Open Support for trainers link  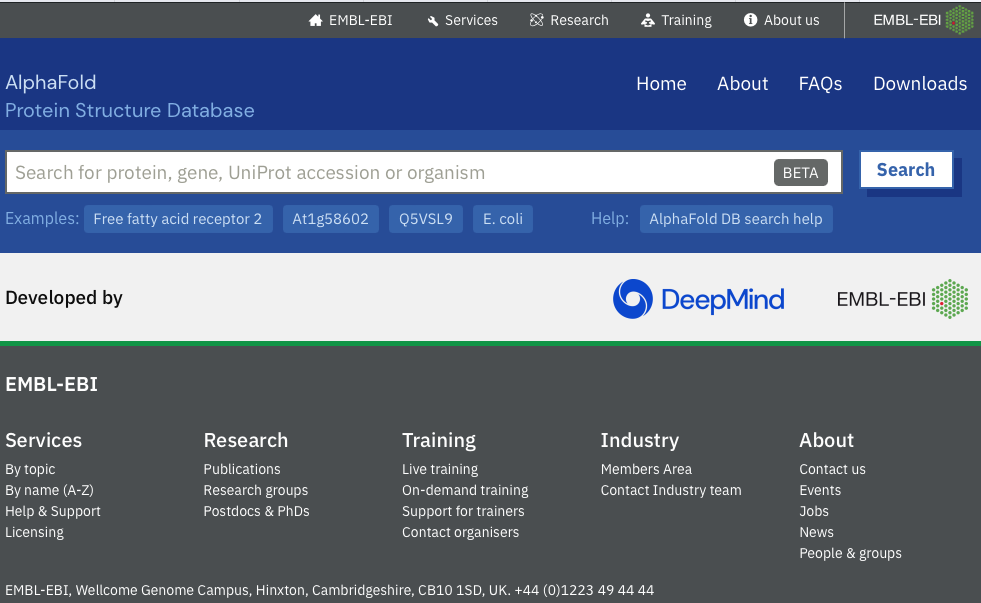[x=463, y=512]
